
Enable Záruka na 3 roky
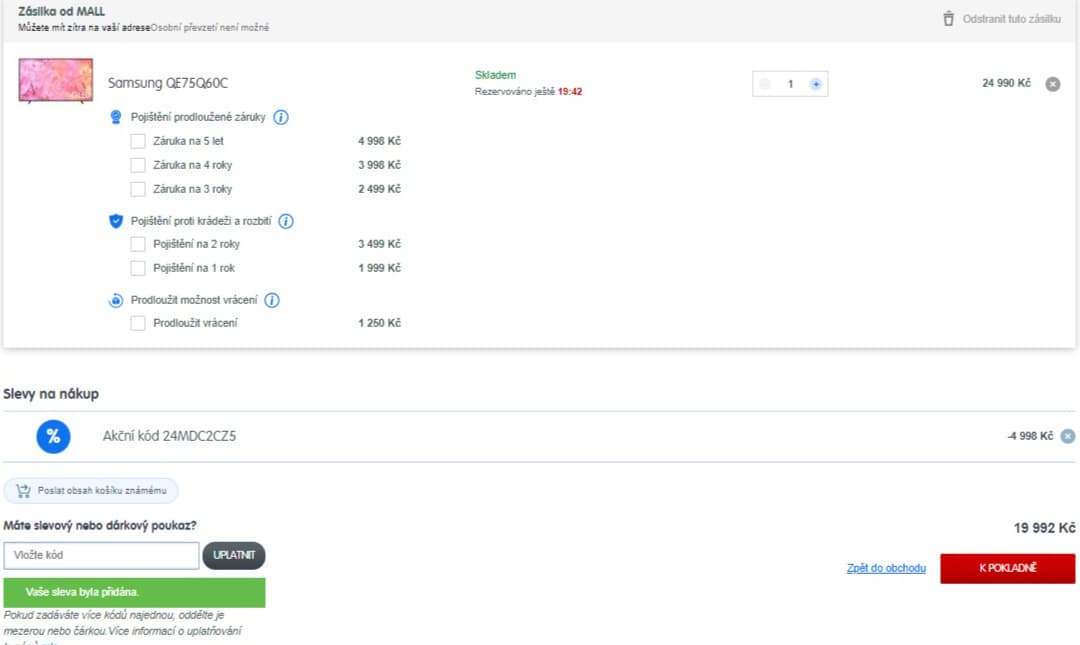pos(138,189)
